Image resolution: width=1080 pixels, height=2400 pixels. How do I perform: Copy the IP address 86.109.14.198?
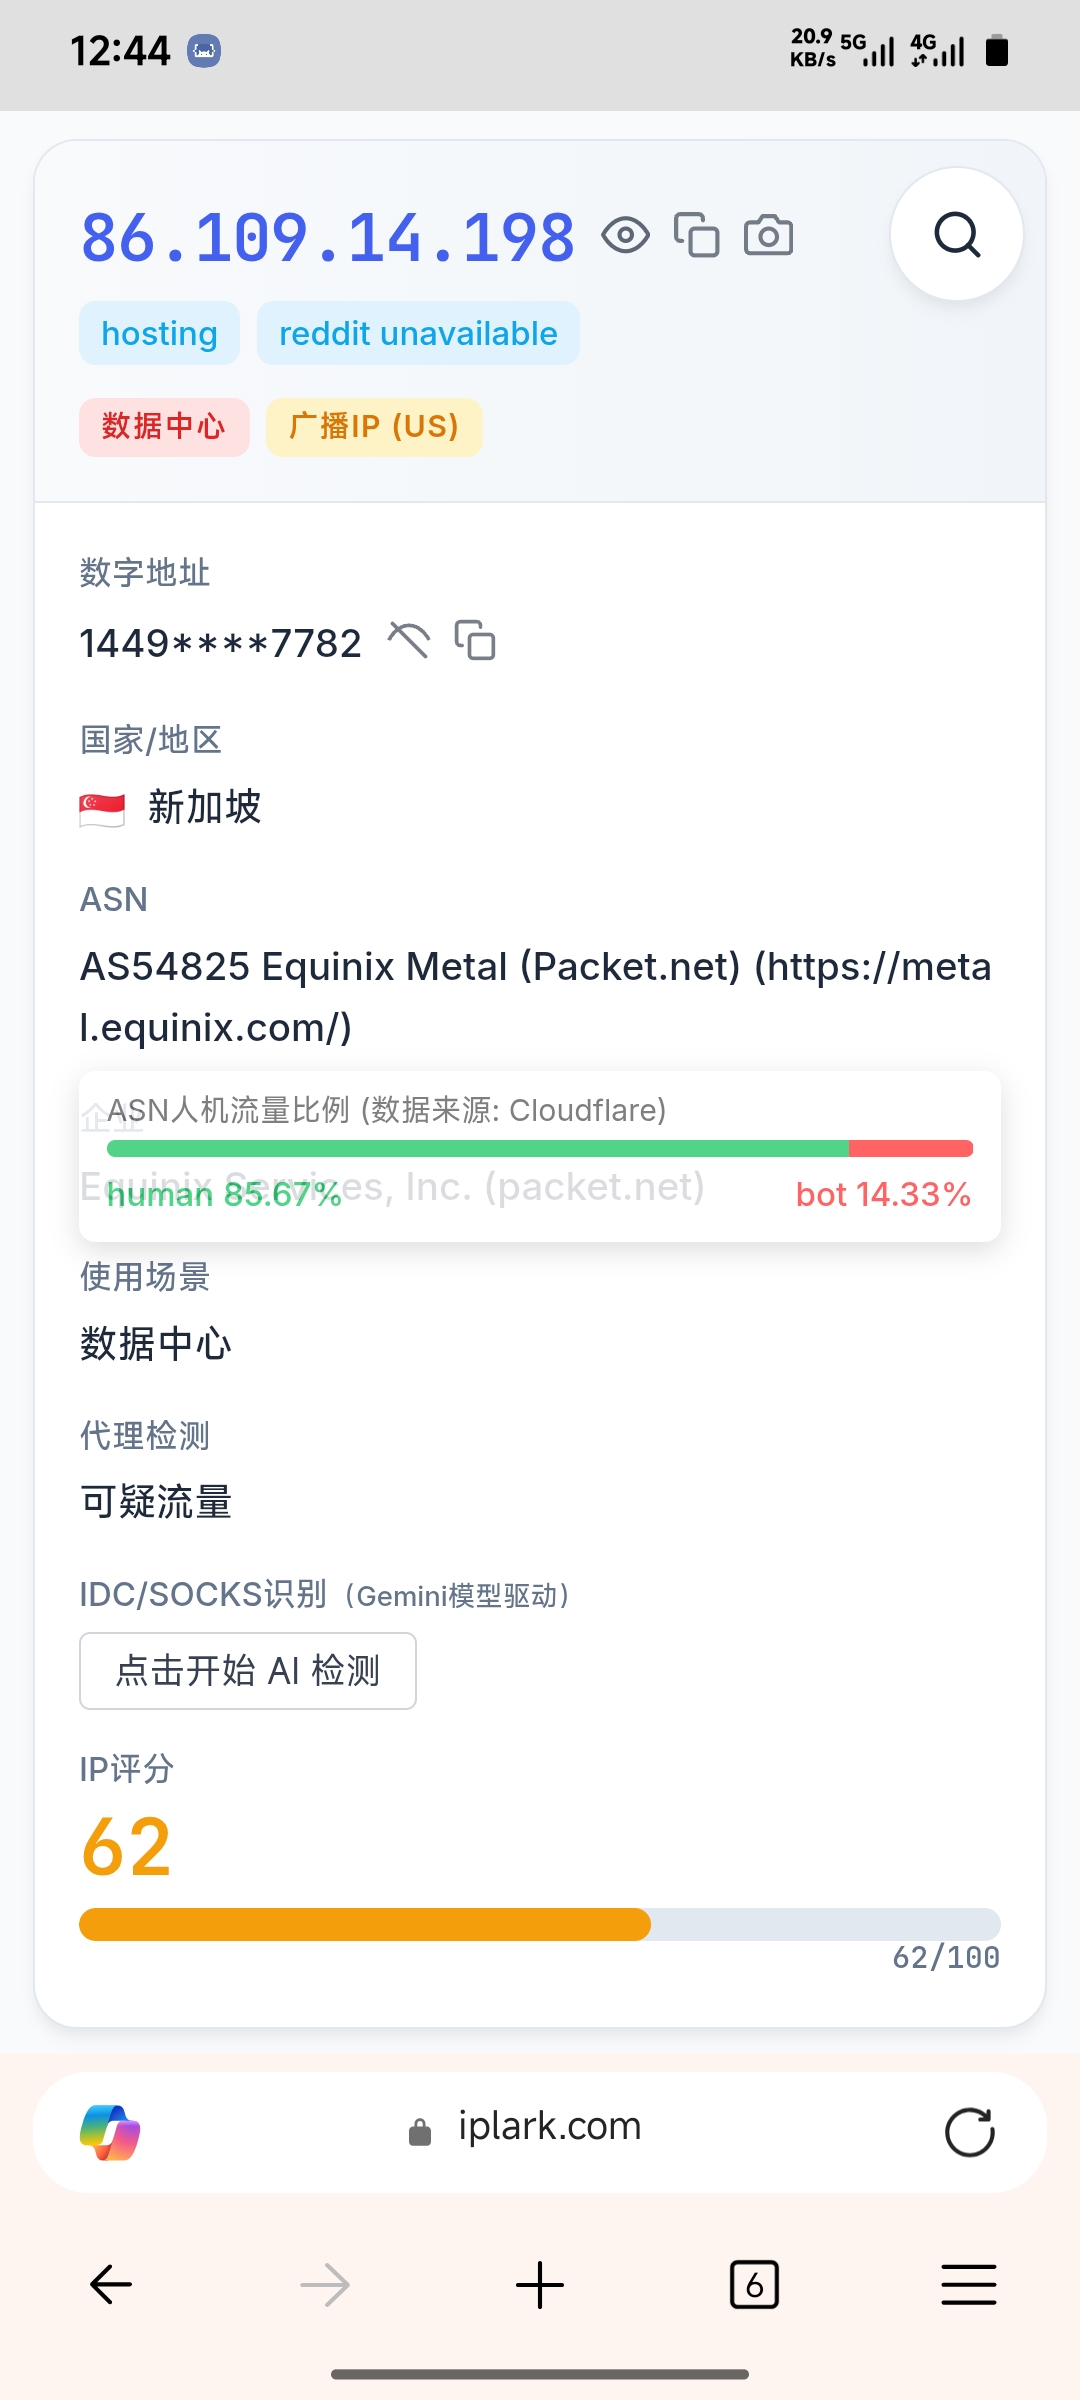tap(697, 236)
